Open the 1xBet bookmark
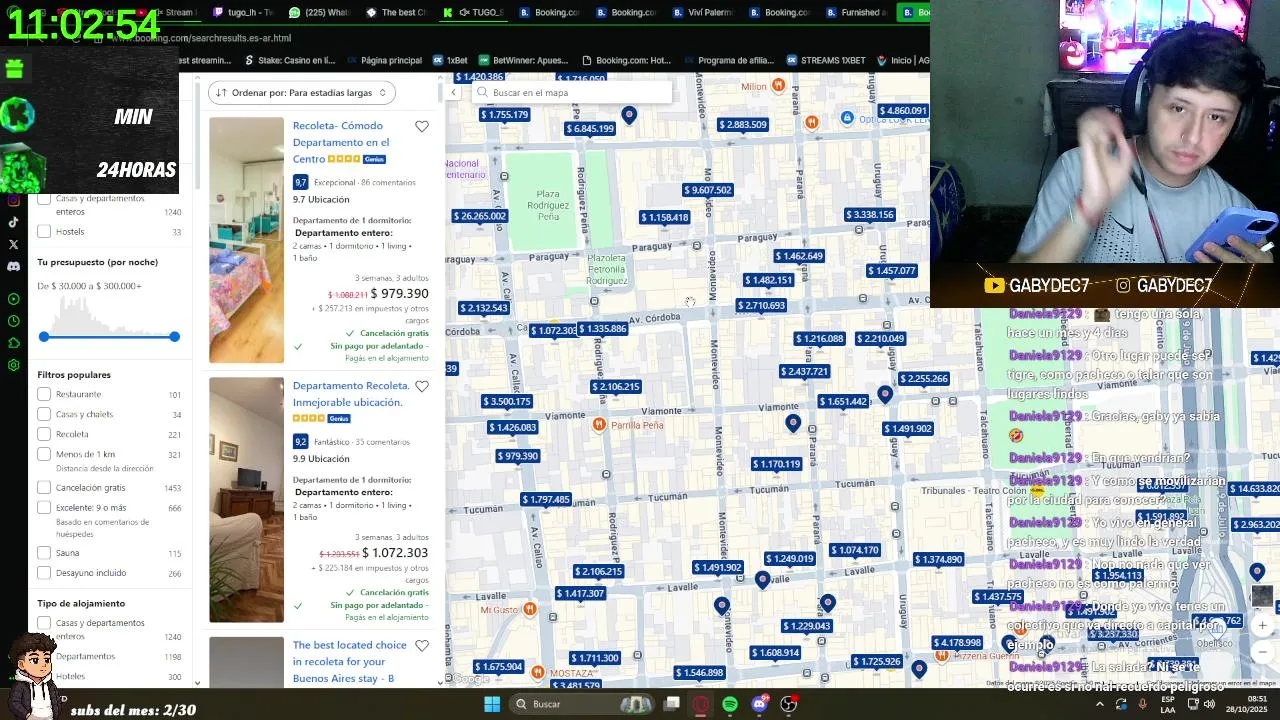The width and height of the screenshot is (1280, 720). coord(450,60)
